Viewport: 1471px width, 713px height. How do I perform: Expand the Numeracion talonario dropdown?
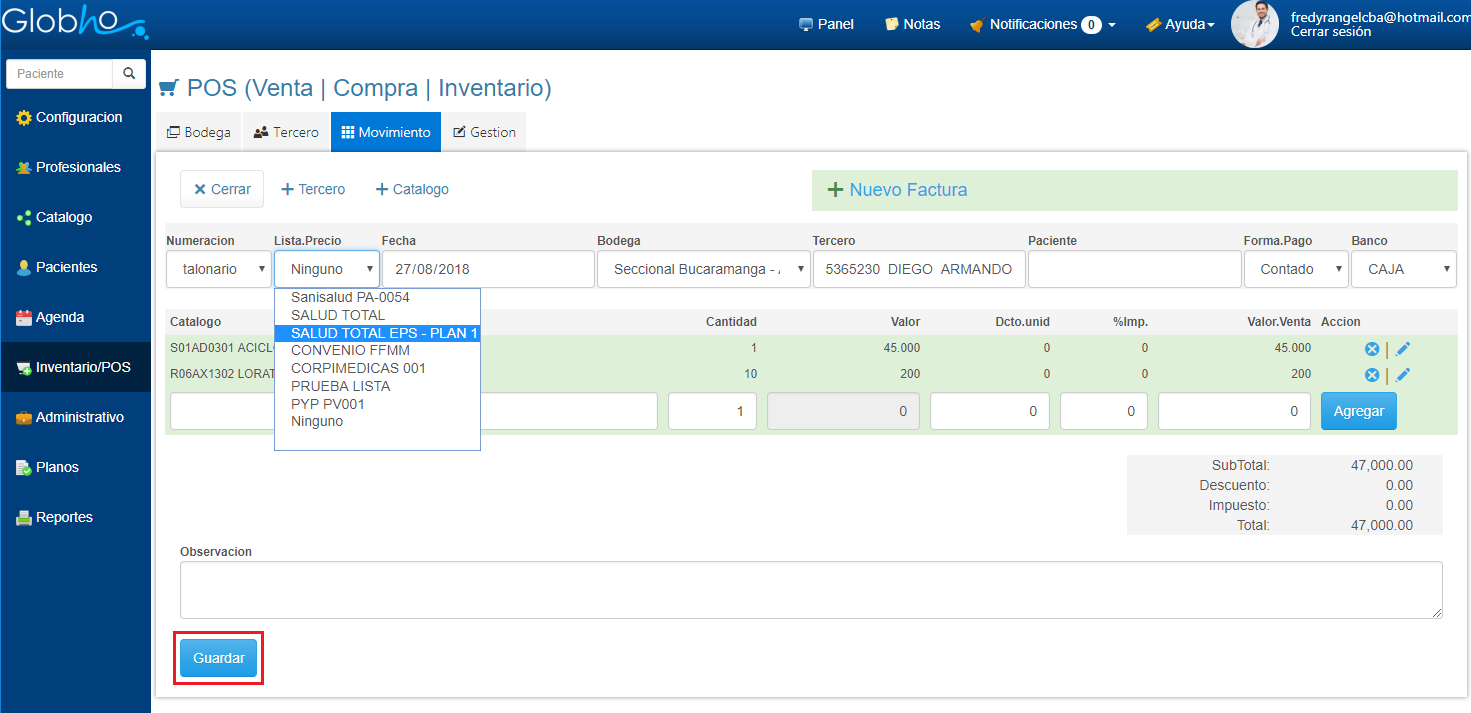tap(219, 269)
